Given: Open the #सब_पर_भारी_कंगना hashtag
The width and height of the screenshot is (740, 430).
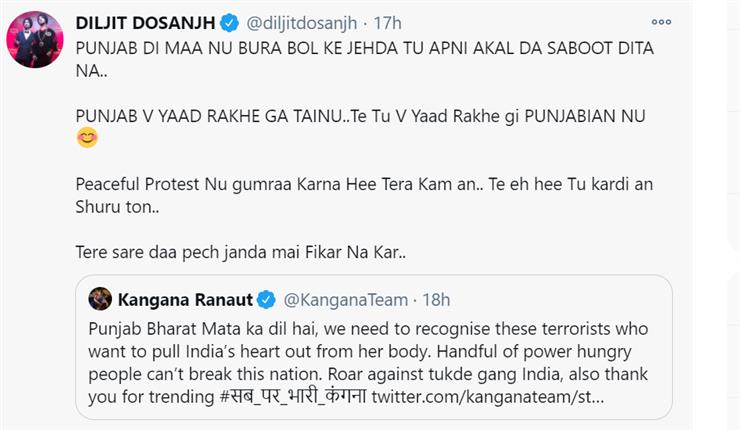Looking at the screenshot, I should (293, 396).
